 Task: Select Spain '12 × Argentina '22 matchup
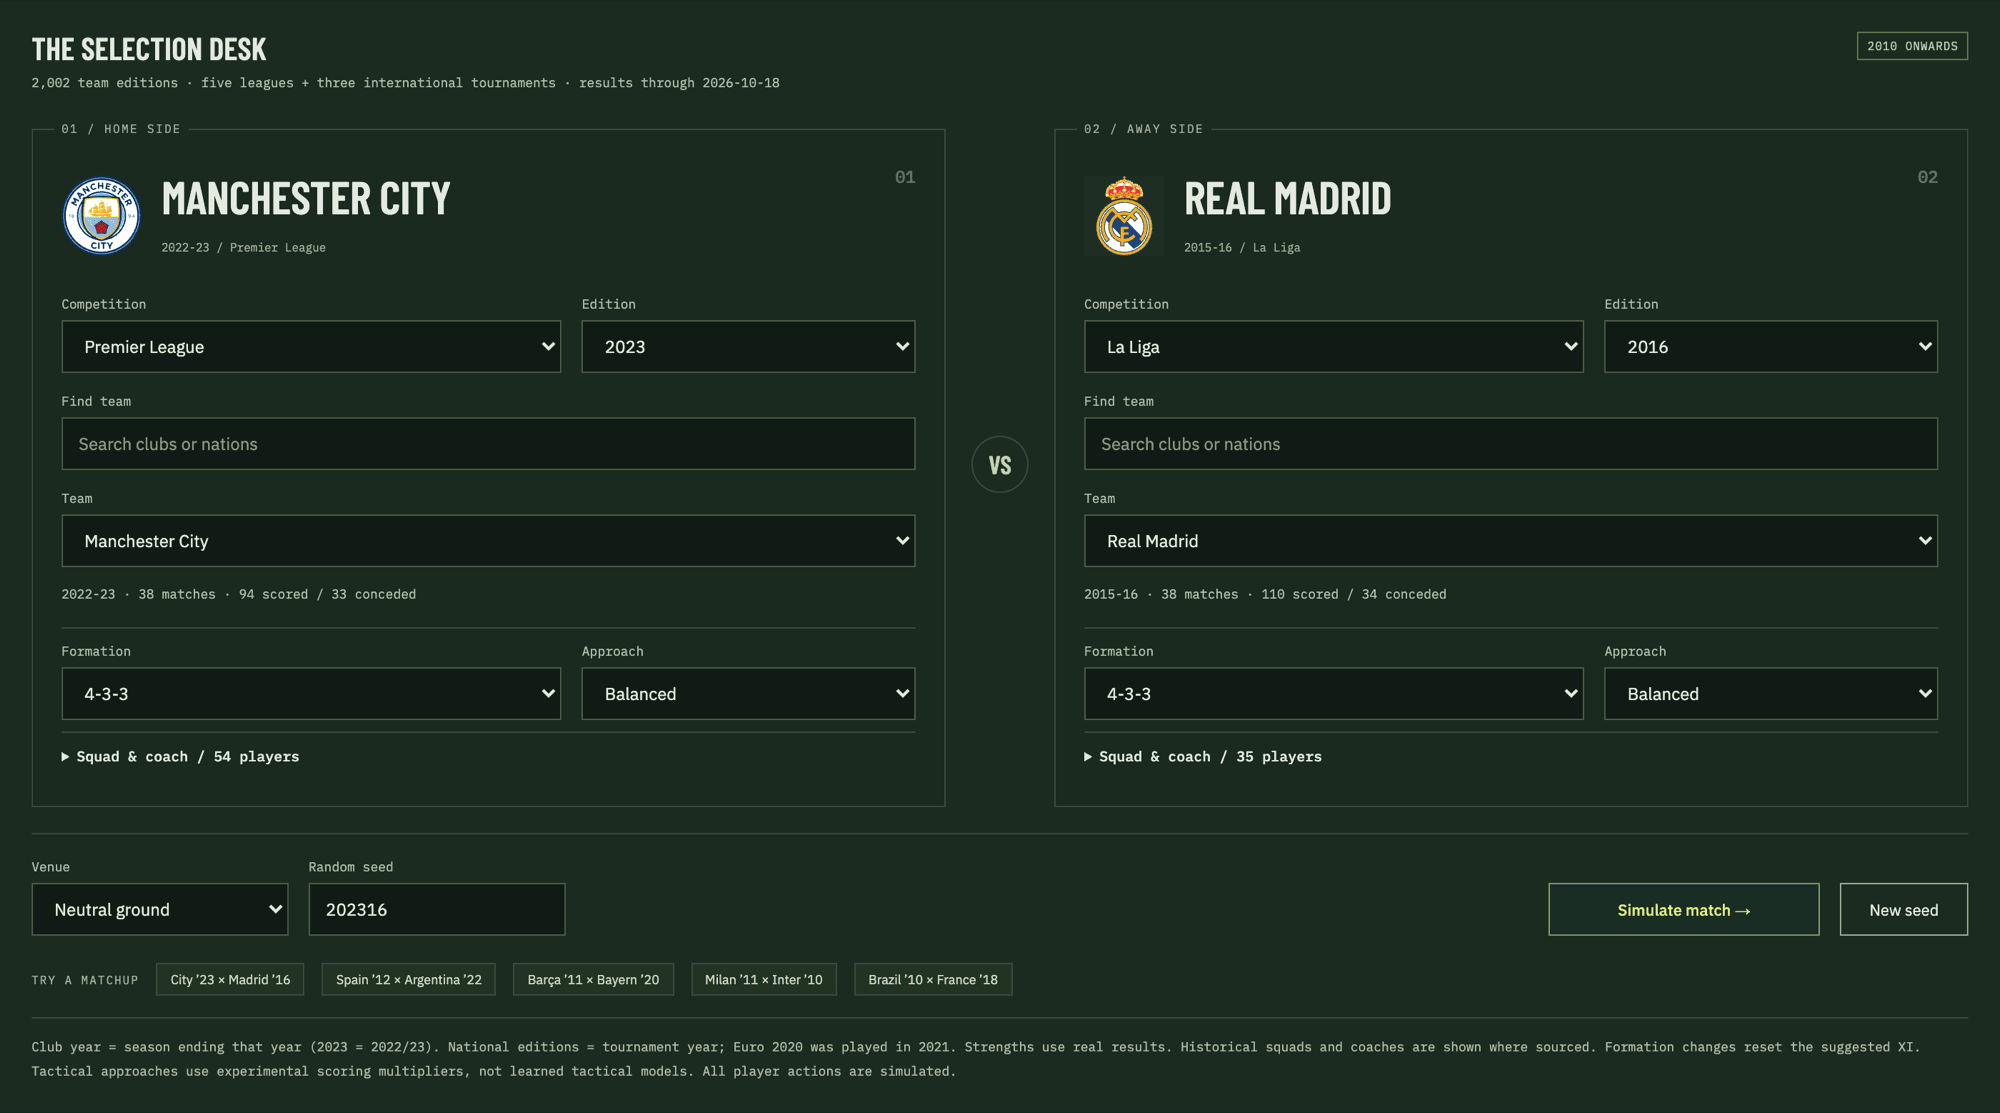tap(409, 980)
